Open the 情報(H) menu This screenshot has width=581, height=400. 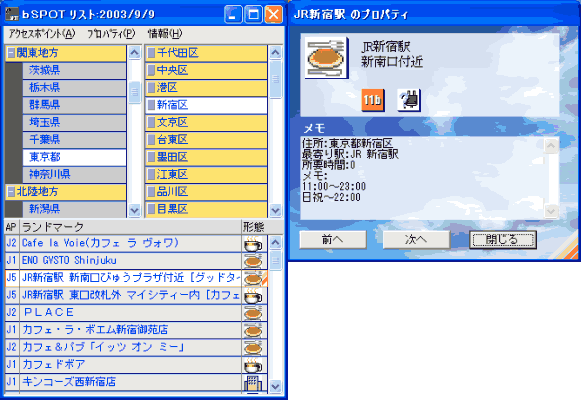point(165,34)
